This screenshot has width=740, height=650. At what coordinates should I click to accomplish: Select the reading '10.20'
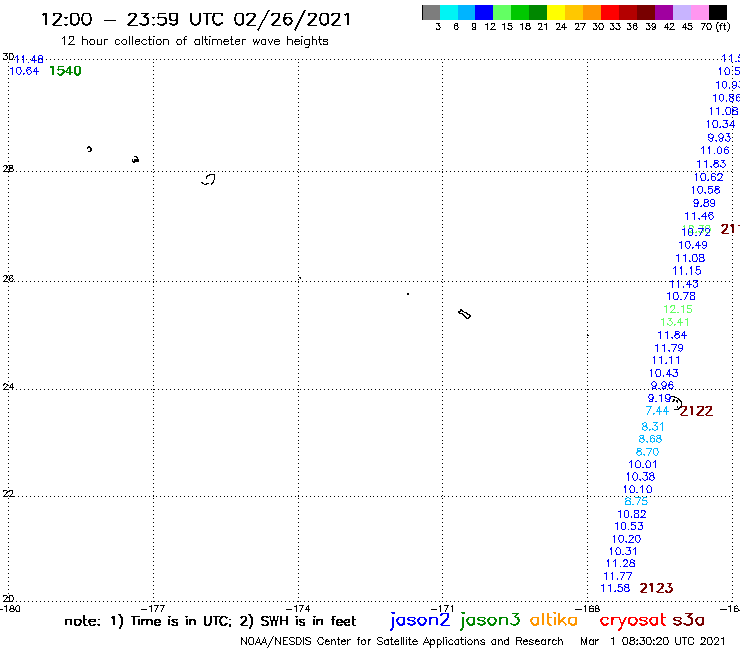click(x=626, y=539)
